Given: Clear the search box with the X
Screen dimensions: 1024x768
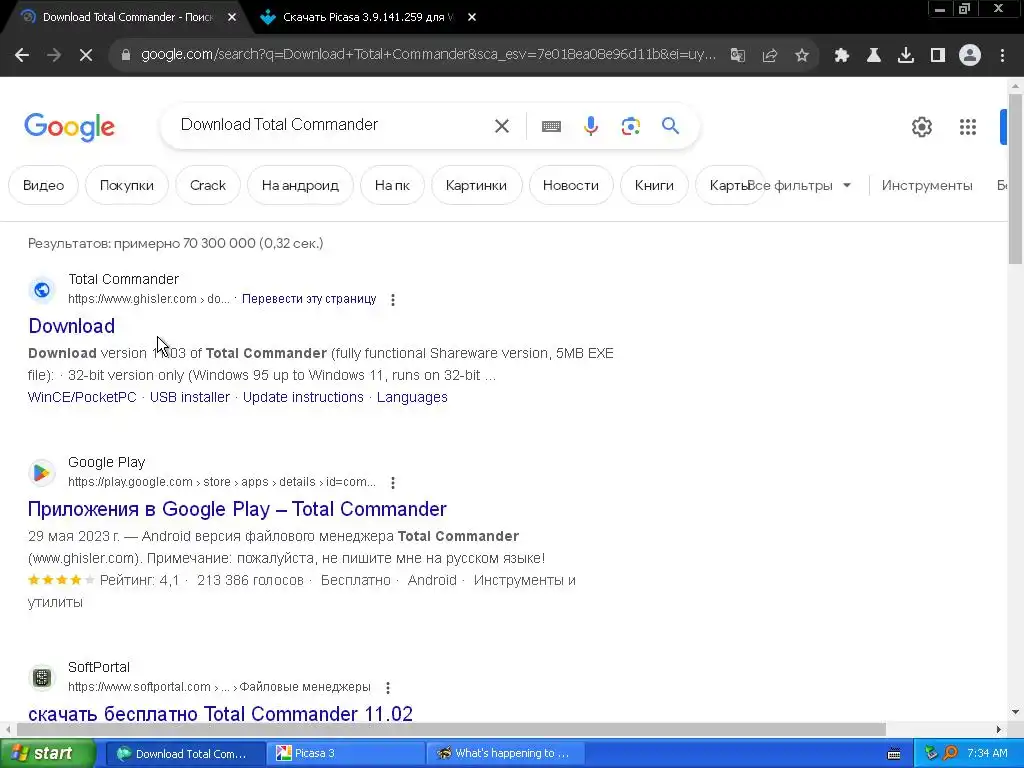Looking at the screenshot, I should click(502, 126).
